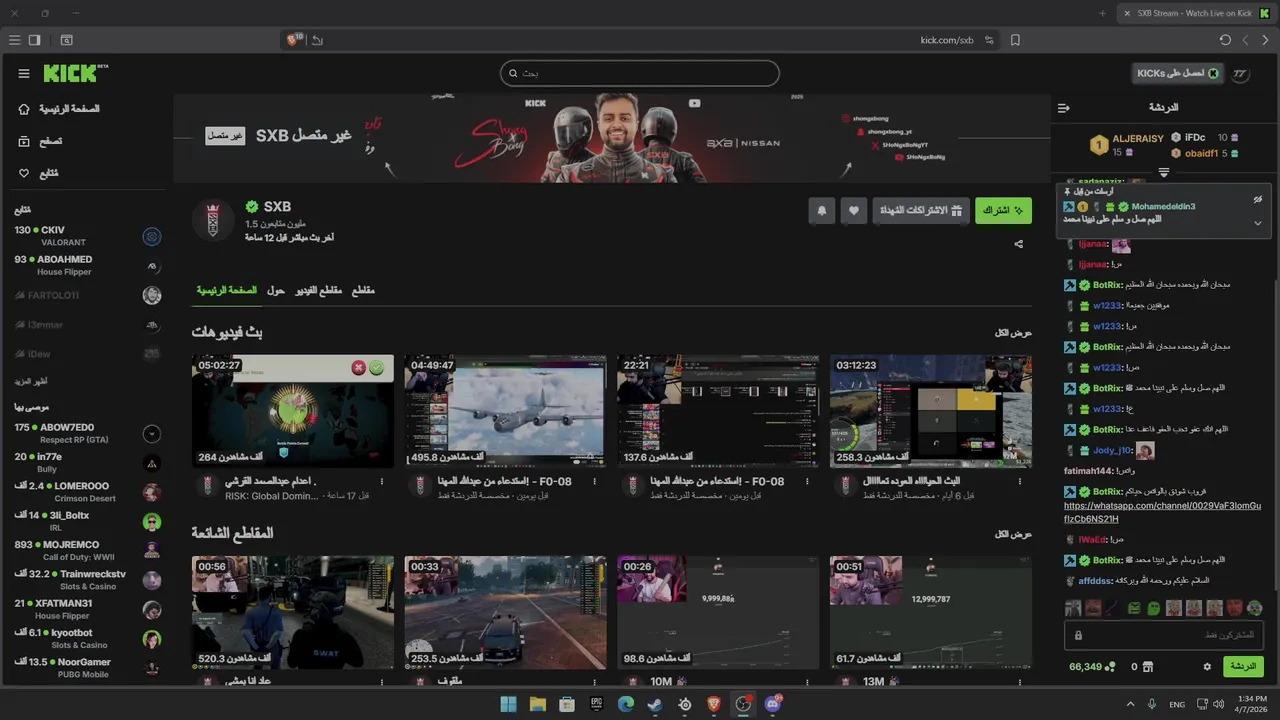Play the 00:33 popular clip
The height and width of the screenshot is (720, 1280).
click(x=505, y=612)
